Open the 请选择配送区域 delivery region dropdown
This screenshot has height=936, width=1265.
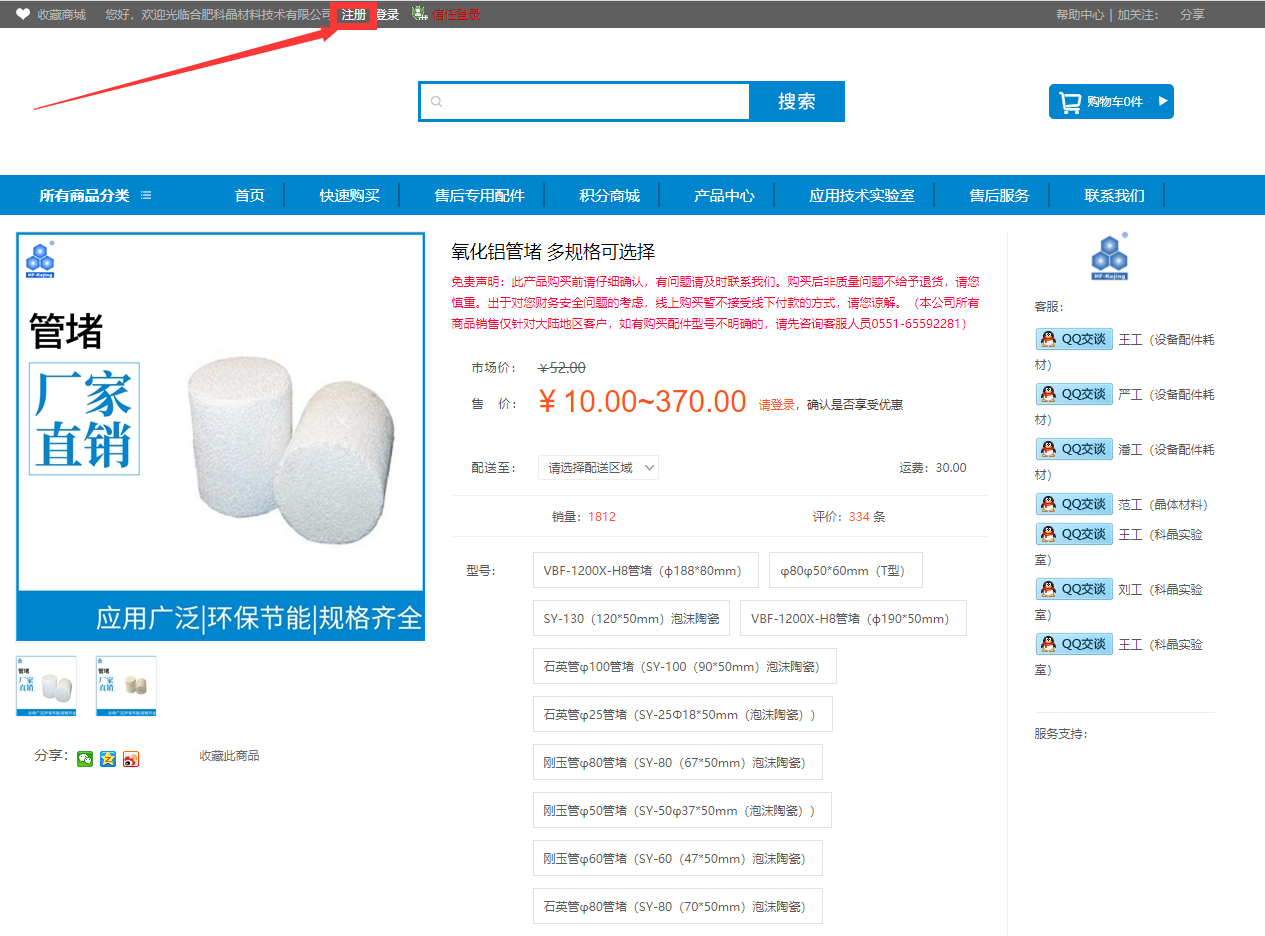coord(598,467)
